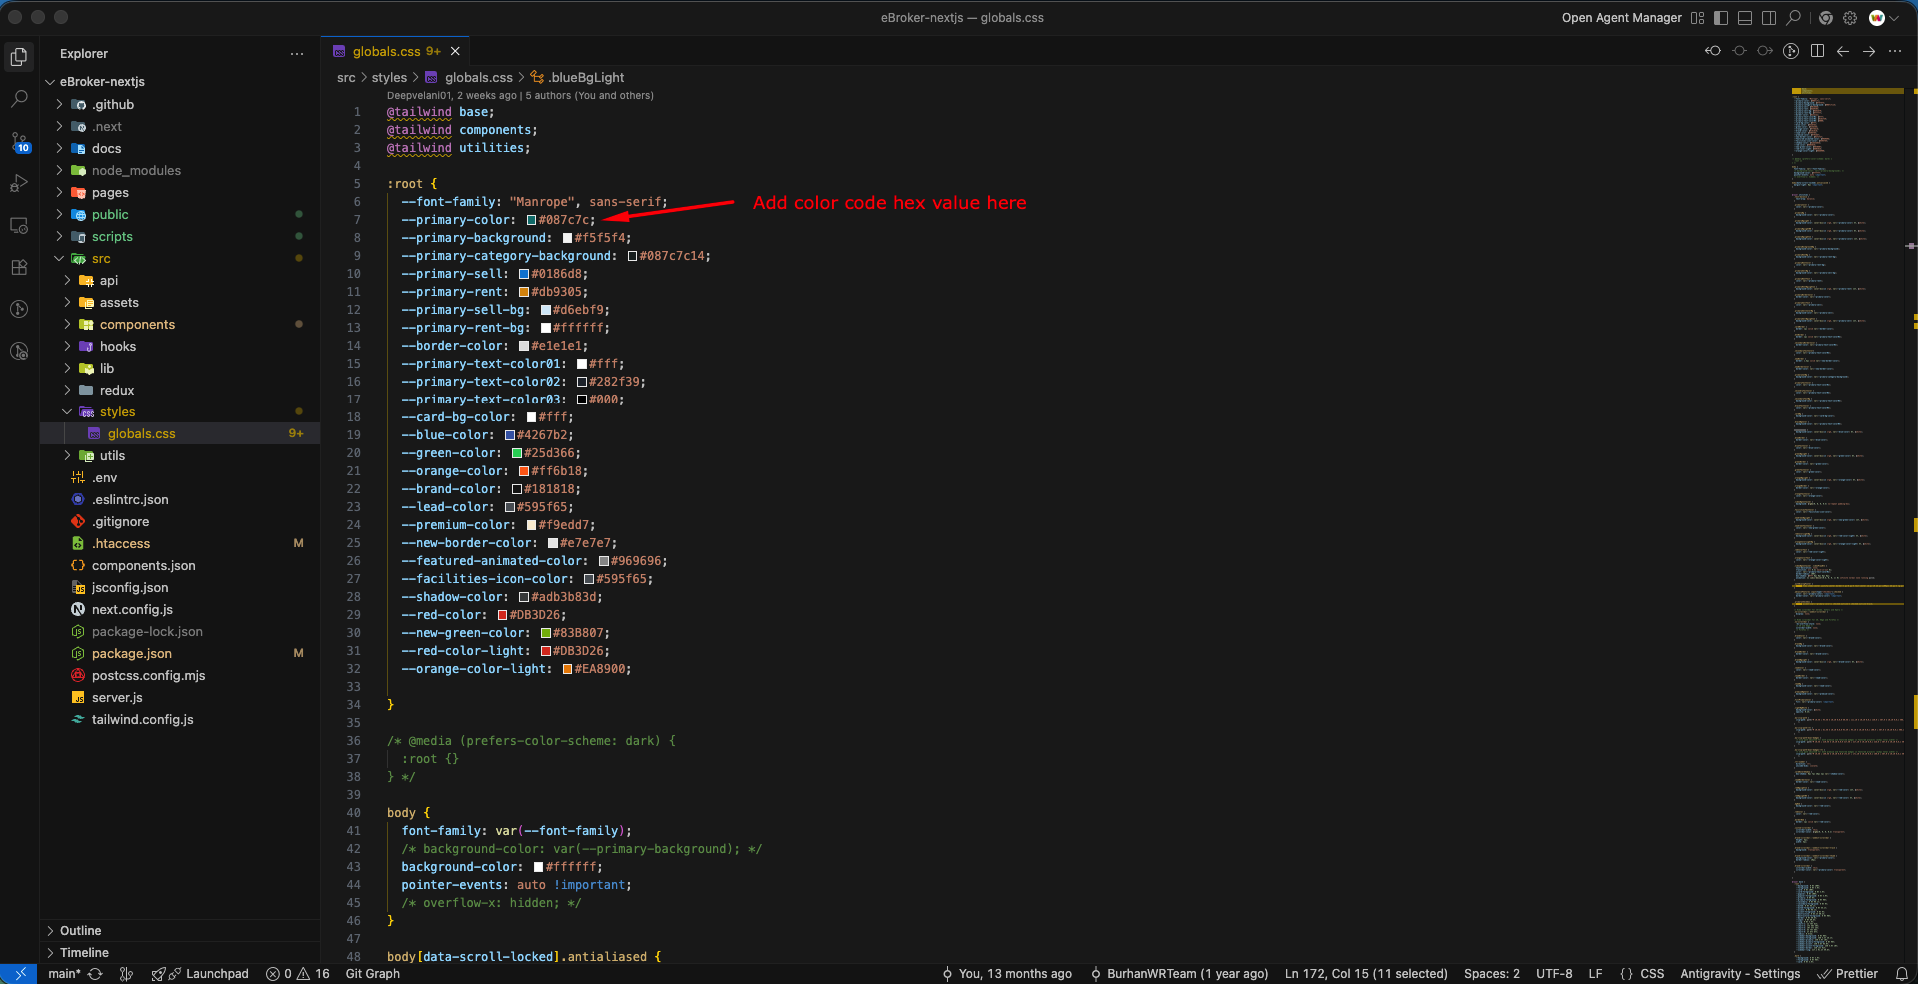Open Git Graph from status bar
Screen dimensions: 1918x984
coord(372,973)
